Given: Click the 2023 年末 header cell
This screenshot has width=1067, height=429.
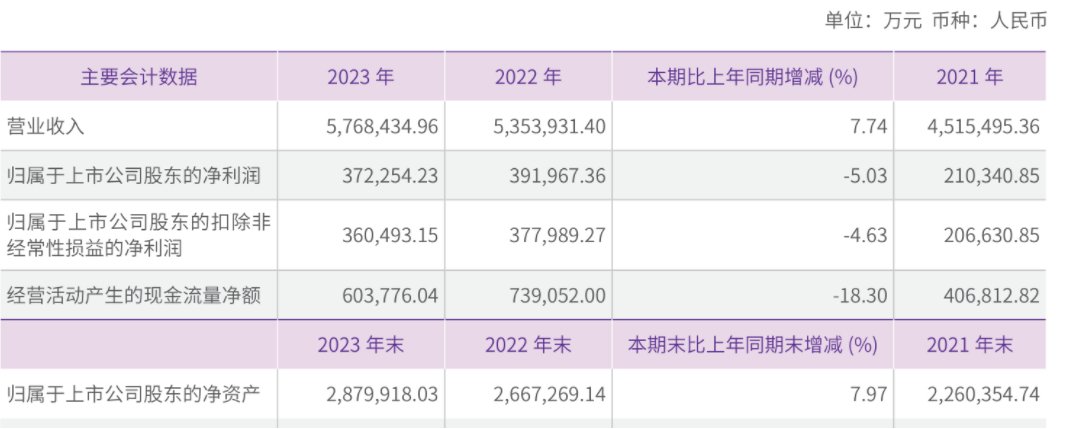Looking at the screenshot, I should [x=361, y=345].
